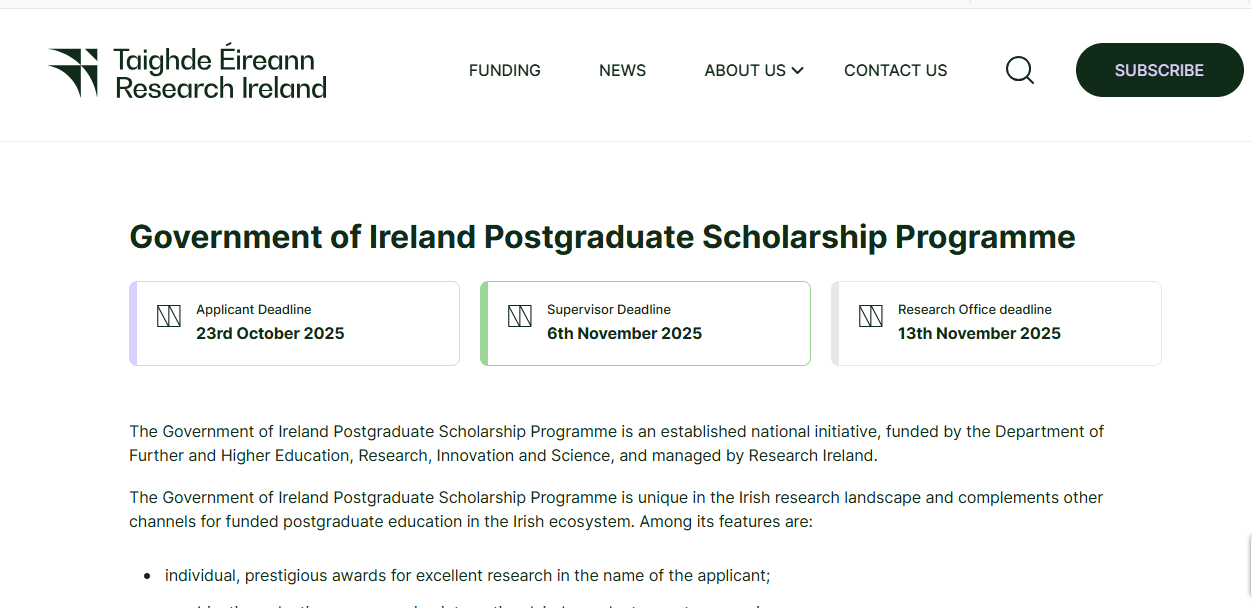This screenshot has height=608, width=1252.
Task: Click the Taighde Éireann Research Ireland wordmark
Action: coord(221,74)
